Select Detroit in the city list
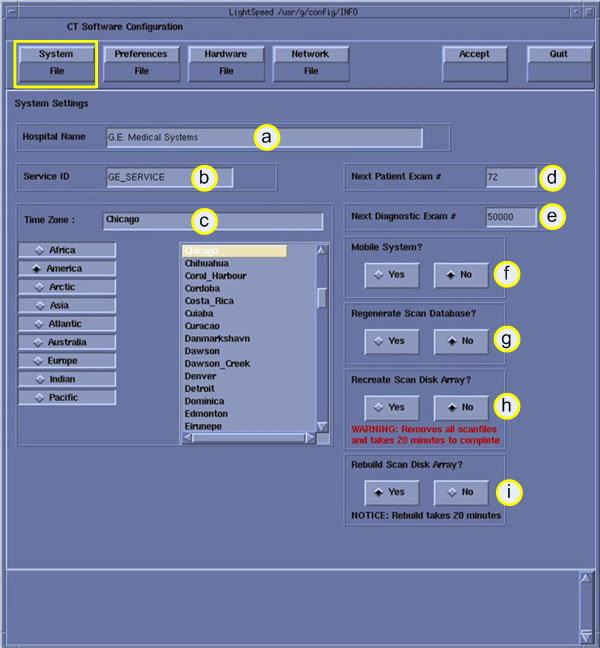 point(201,386)
